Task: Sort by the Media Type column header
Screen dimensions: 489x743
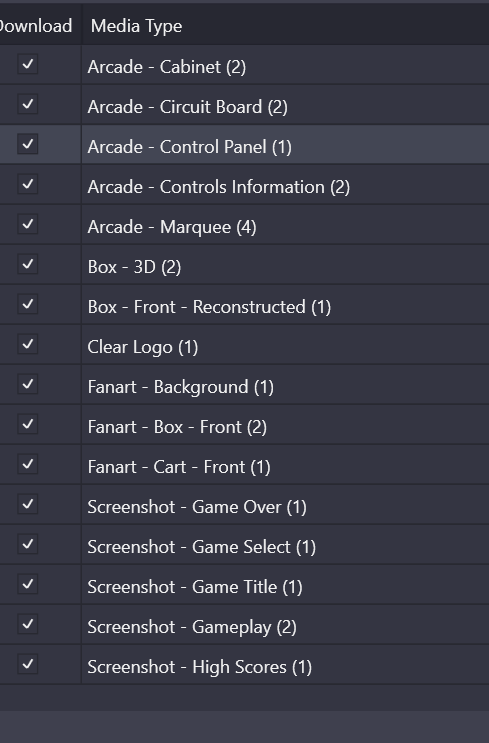Action: click(286, 25)
